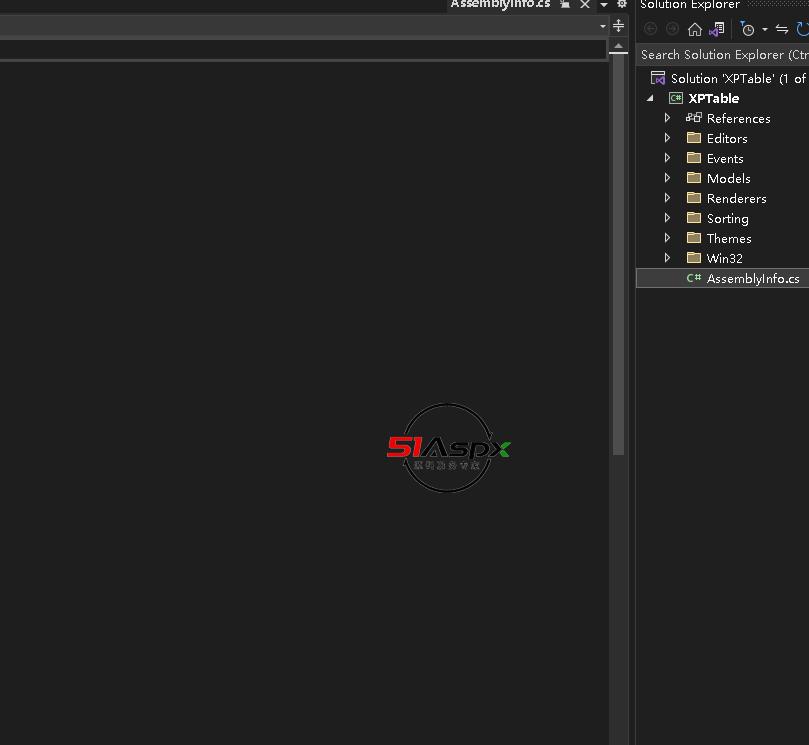Toggle pin on AssemblyInfo.cs tab
Screen dimensions: 809x745
point(565,5)
